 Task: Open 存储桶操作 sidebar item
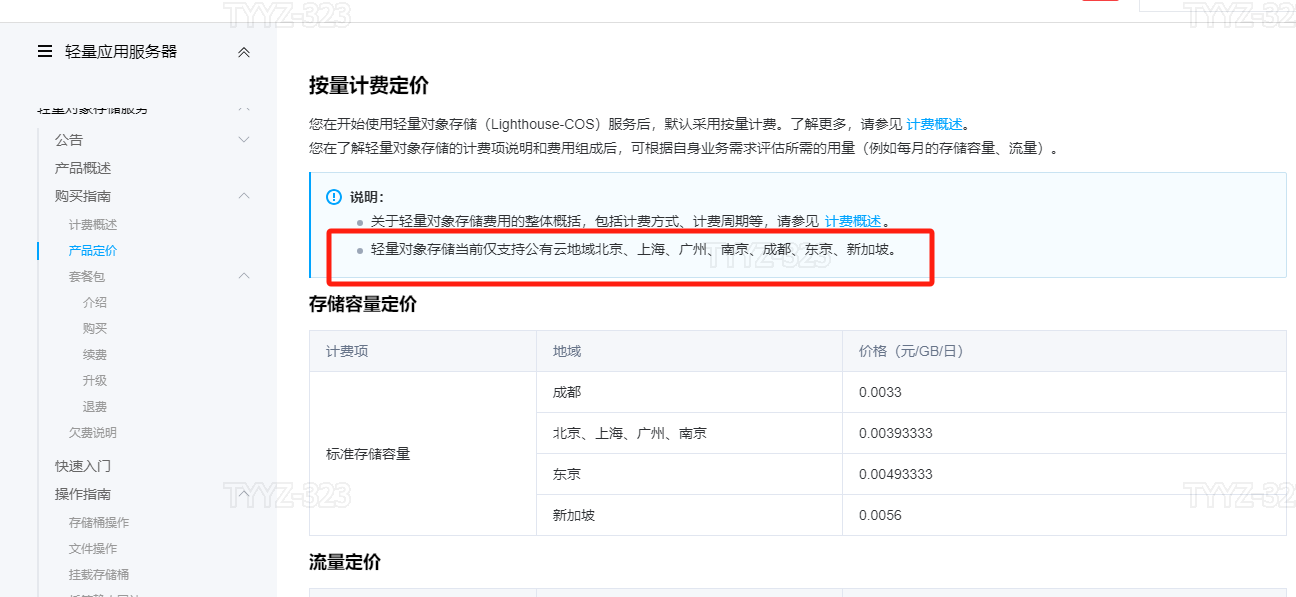(99, 522)
